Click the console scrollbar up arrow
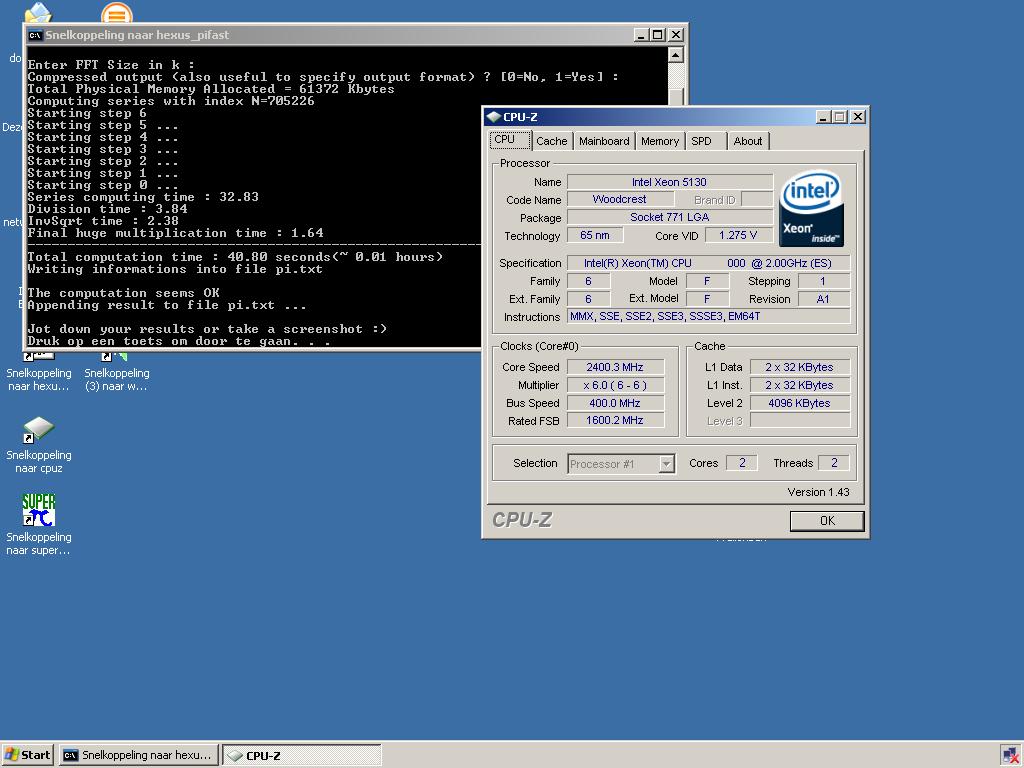Image resolution: width=1024 pixels, height=768 pixels. click(x=676, y=55)
